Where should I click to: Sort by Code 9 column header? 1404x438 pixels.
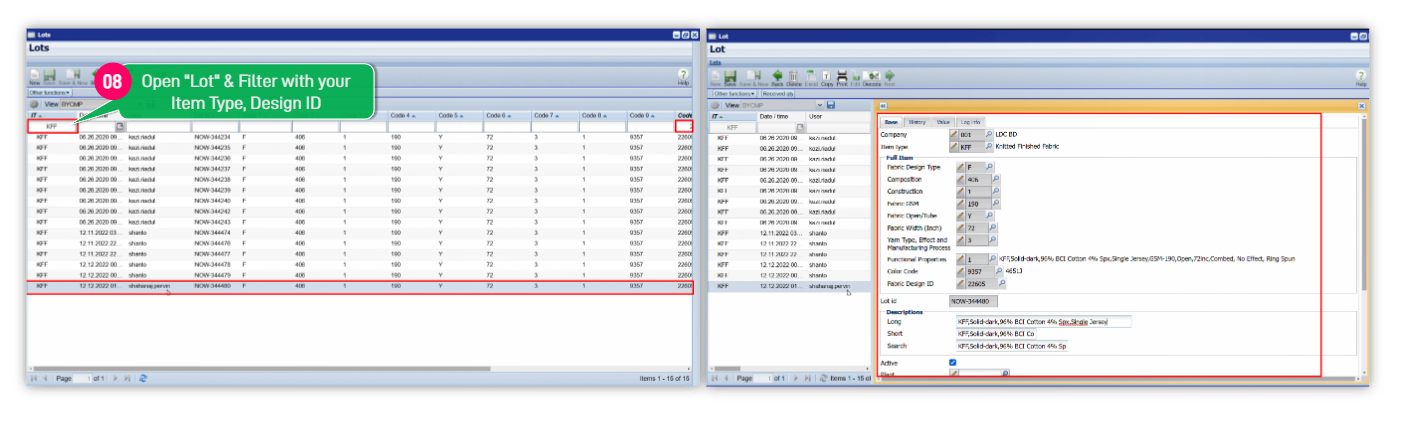[x=651, y=115]
